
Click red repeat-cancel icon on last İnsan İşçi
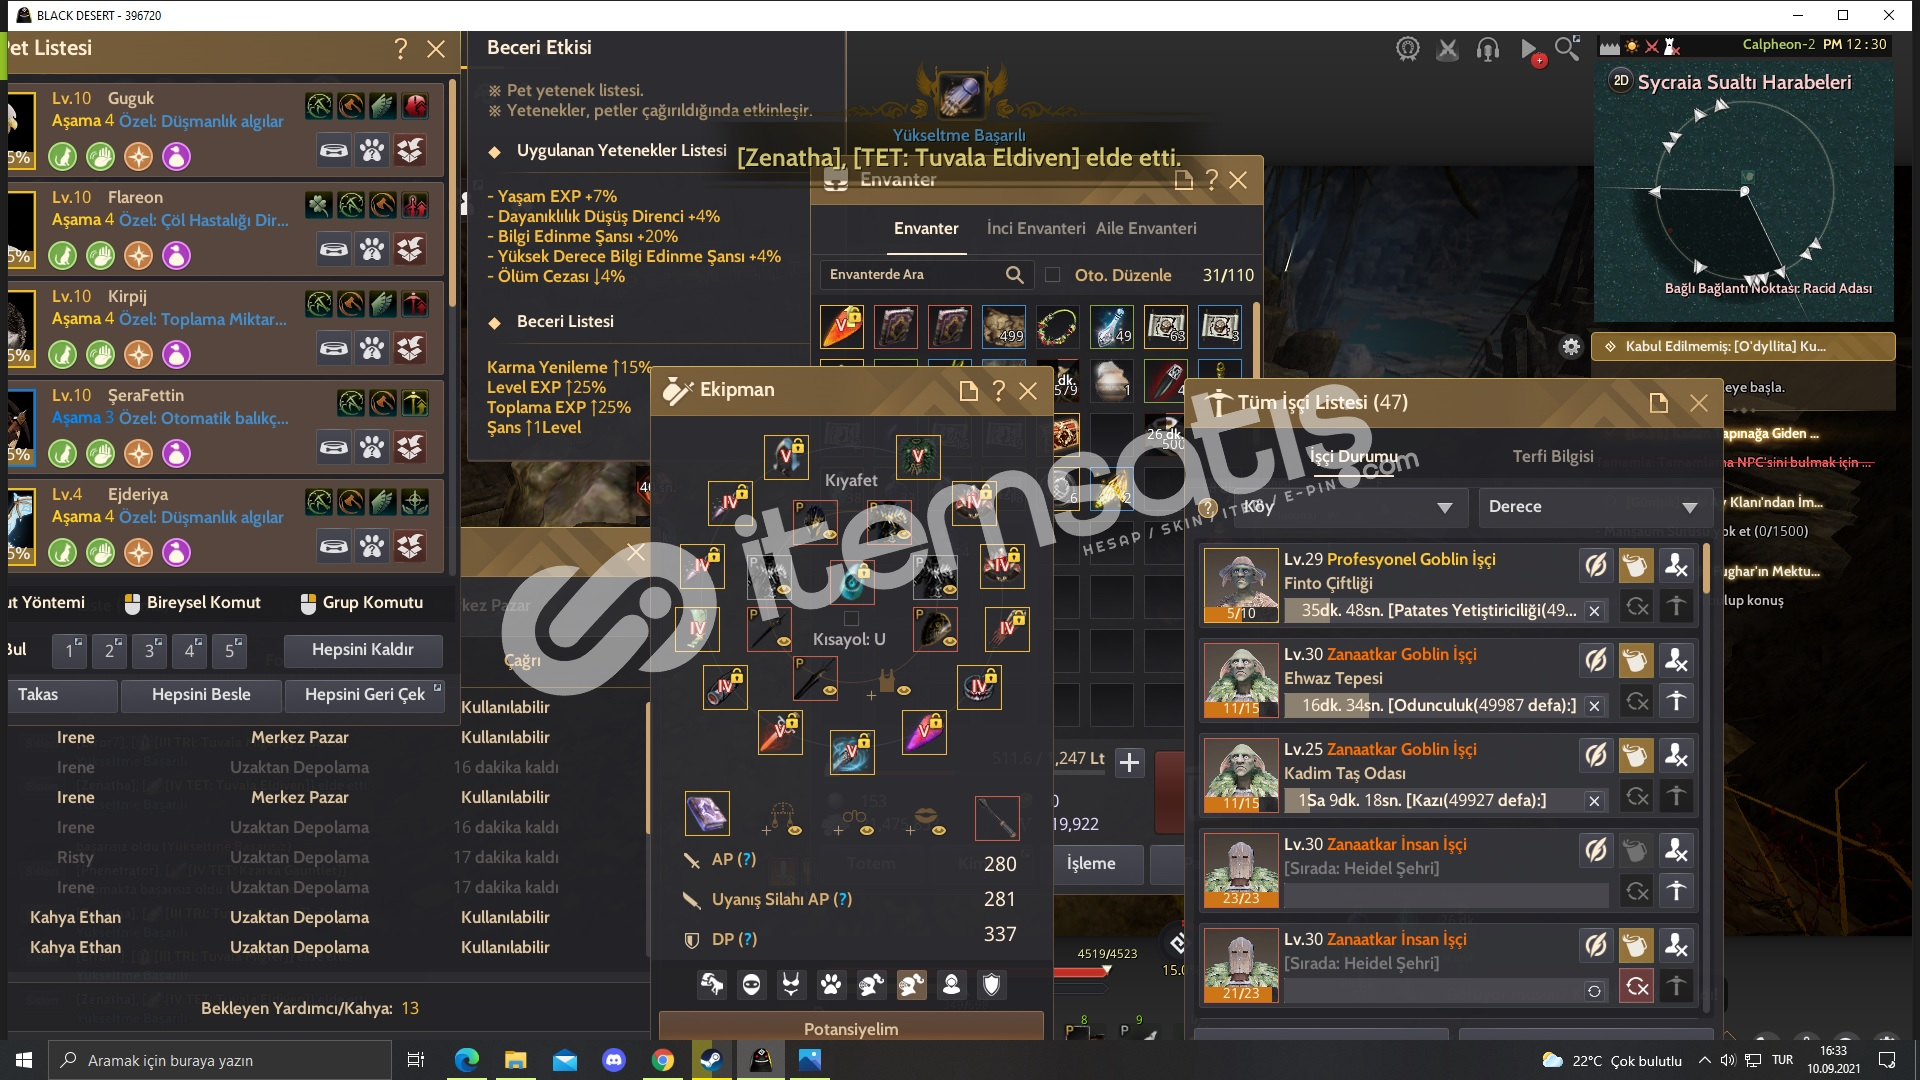coord(1636,987)
